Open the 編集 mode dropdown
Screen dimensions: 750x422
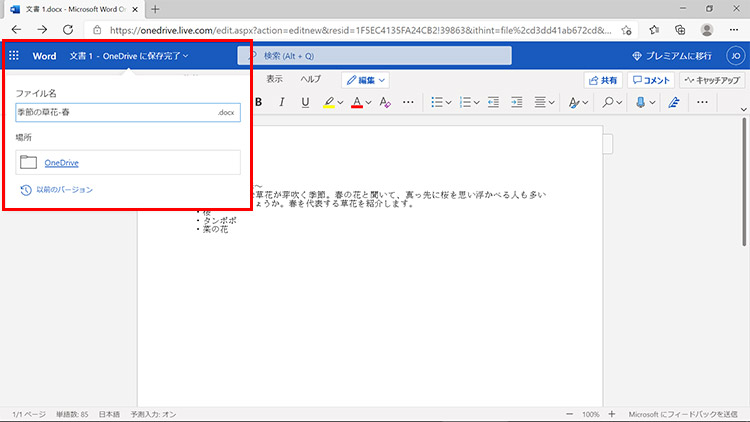tap(365, 79)
